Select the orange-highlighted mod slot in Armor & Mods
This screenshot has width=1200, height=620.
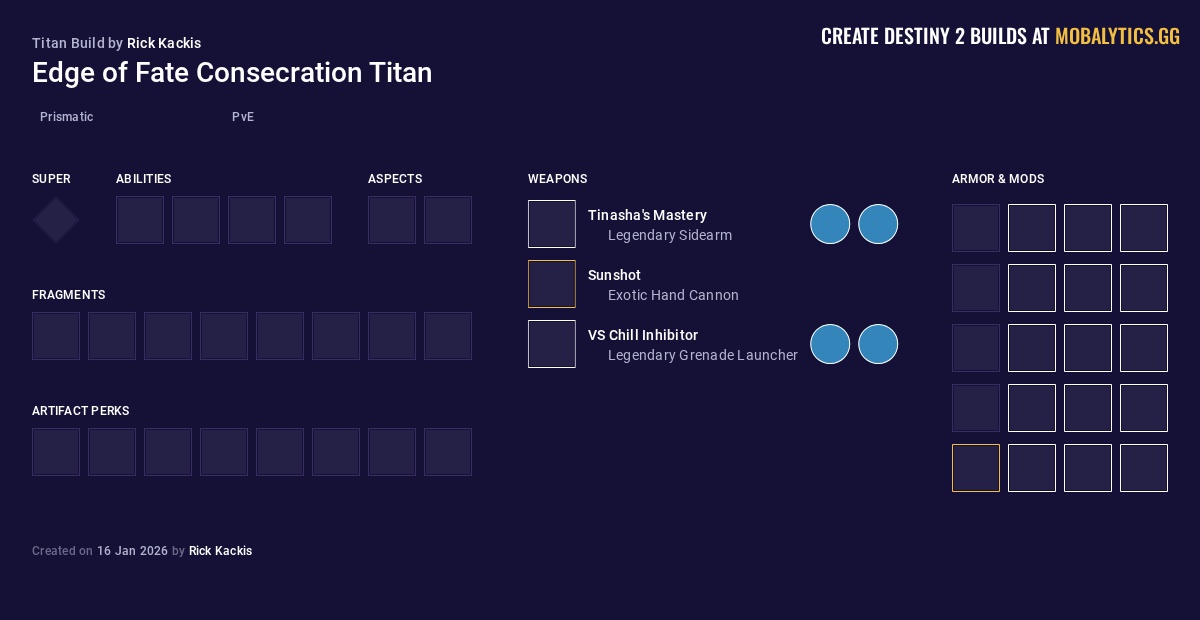[976, 468]
